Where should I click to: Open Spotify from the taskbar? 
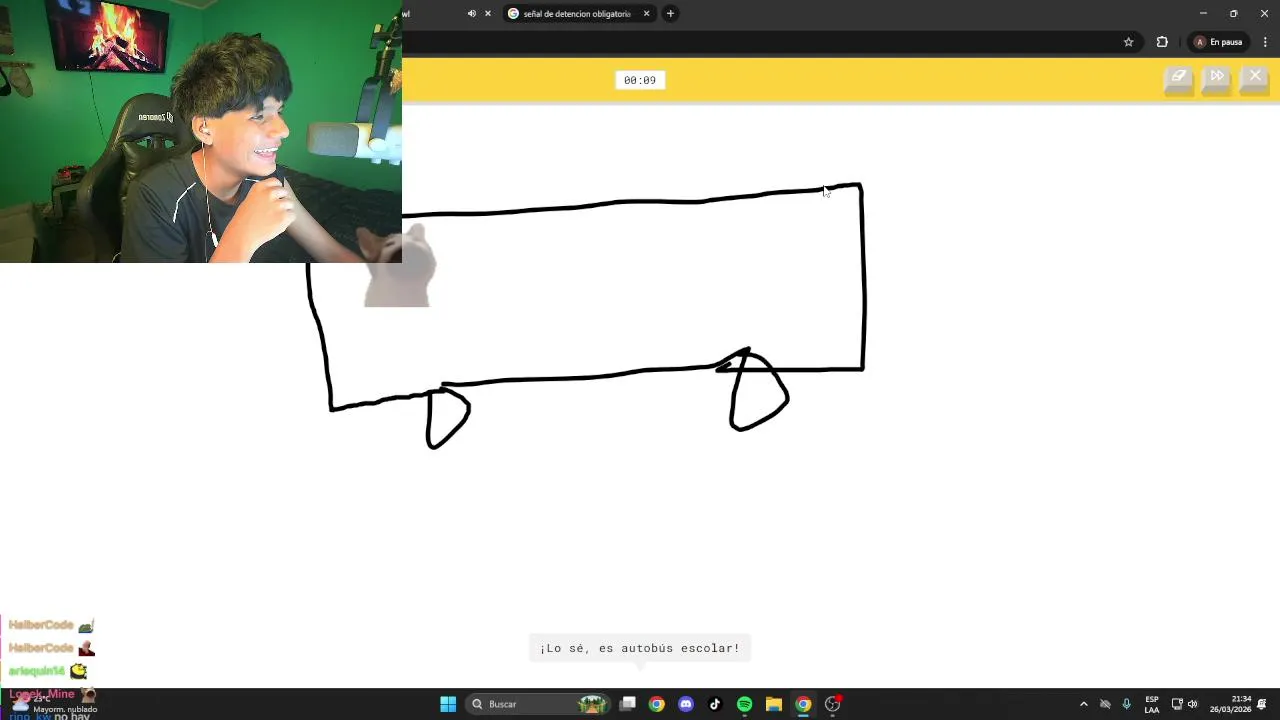click(744, 704)
